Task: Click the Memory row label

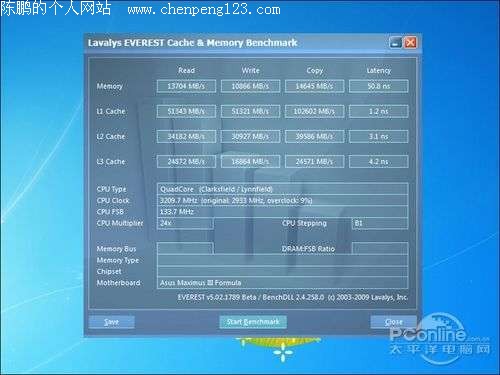Action: [x=110, y=86]
